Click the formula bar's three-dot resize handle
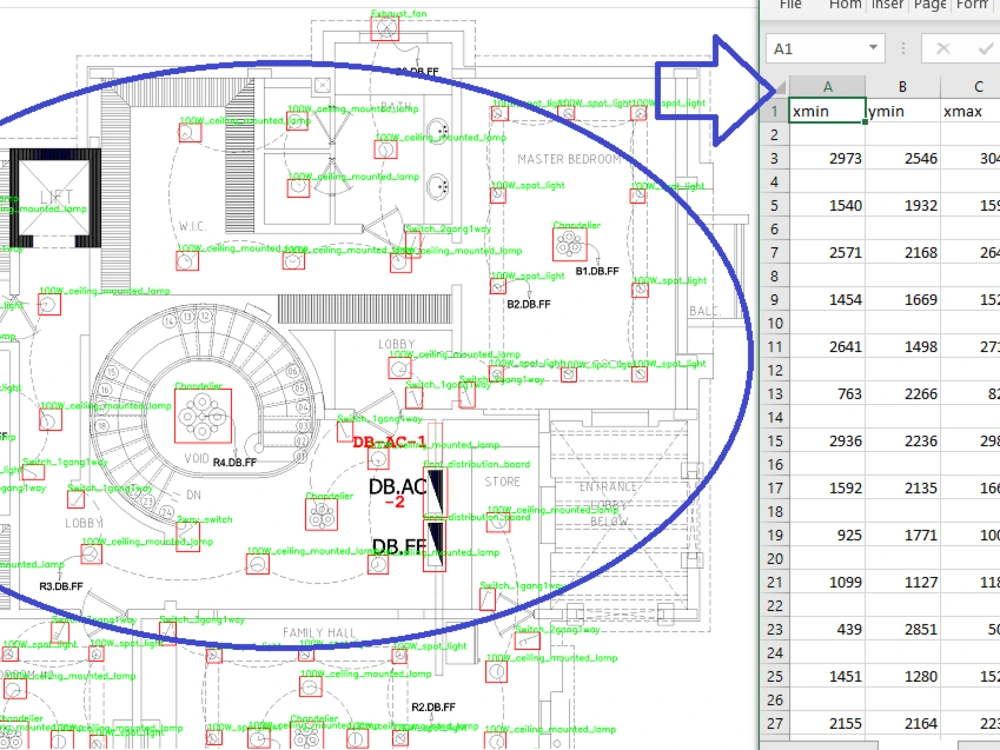Image resolution: width=1000 pixels, height=750 pixels. click(x=903, y=48)
